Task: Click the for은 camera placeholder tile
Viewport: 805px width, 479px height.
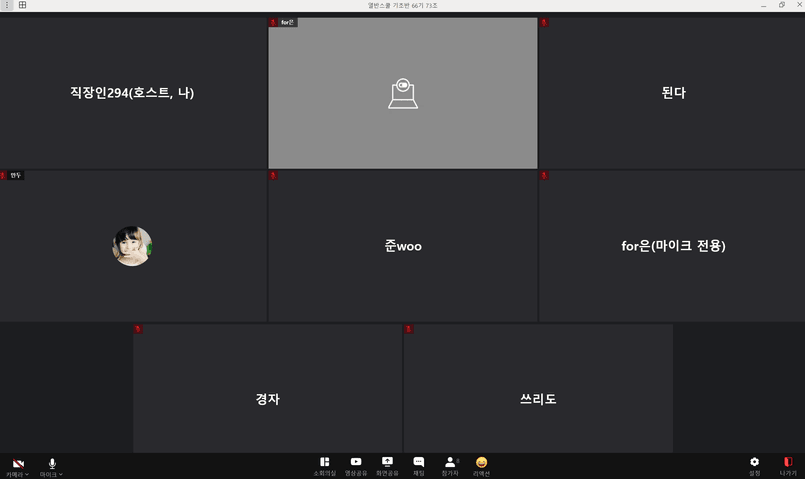Action: (x=403, y=93)
